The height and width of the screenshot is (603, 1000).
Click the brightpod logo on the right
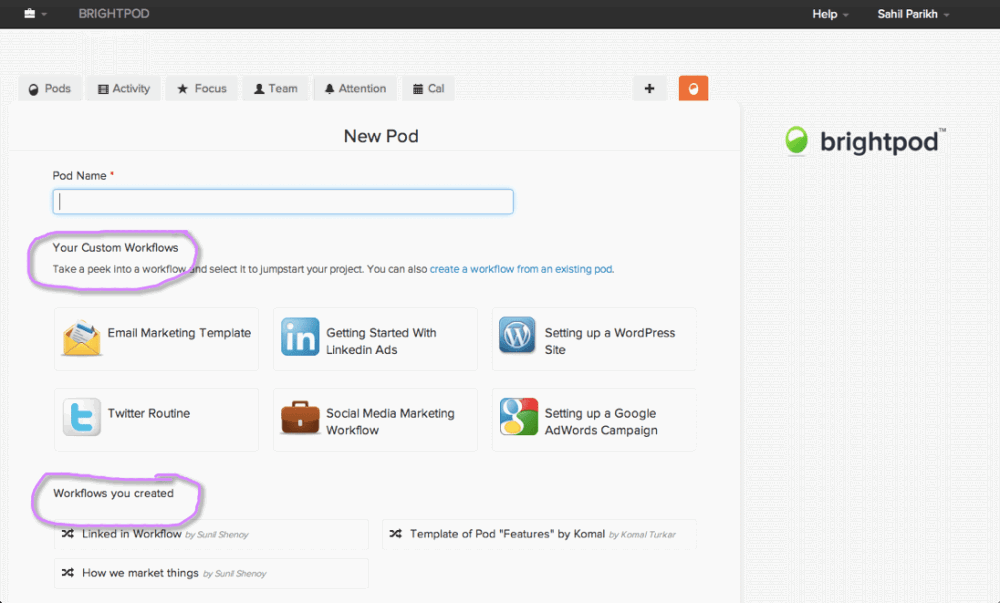tap(865, 141)
